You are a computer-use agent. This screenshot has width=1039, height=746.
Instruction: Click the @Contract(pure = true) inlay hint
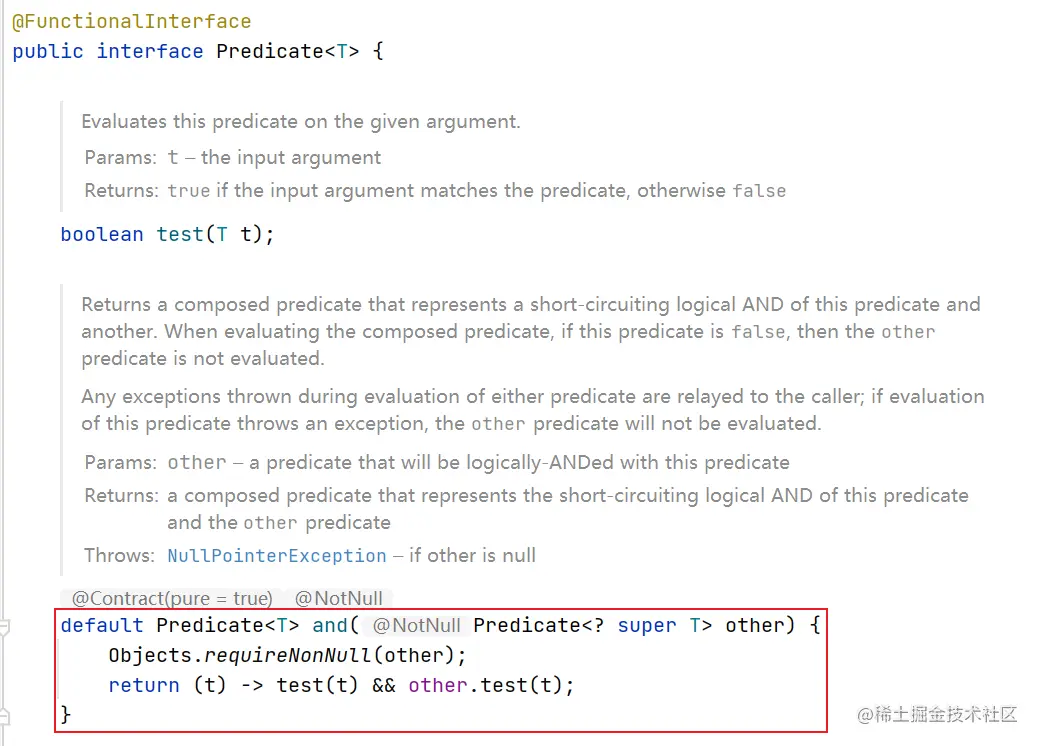click(x=172, y=598)
